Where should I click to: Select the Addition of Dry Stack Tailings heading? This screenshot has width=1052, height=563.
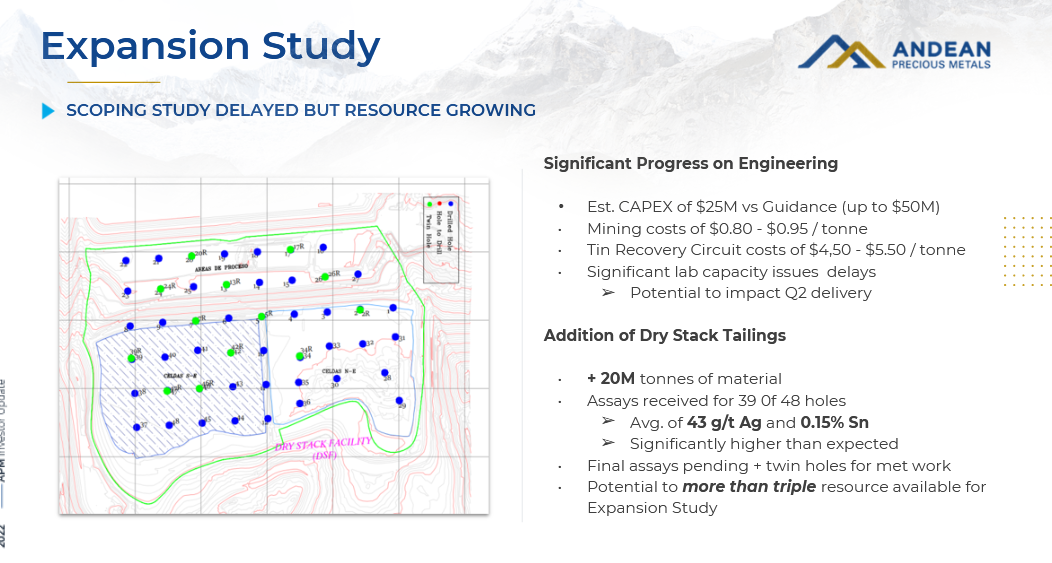[x=664, y=335]
